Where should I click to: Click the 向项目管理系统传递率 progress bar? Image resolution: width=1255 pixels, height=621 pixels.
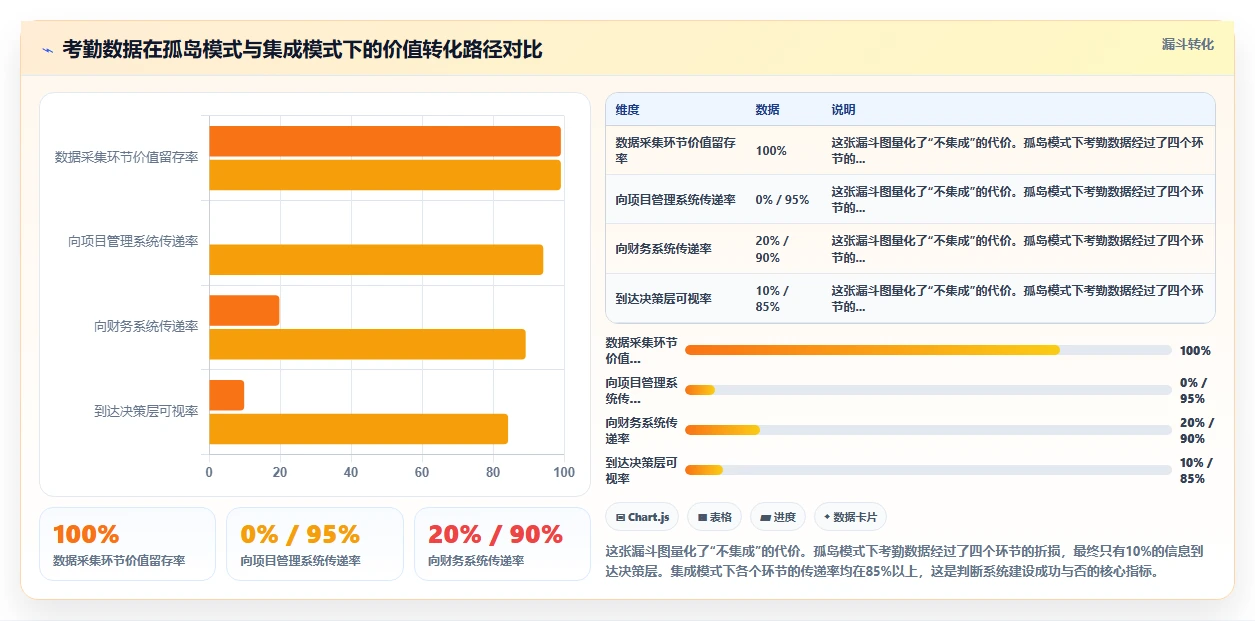tap(928, 390)
